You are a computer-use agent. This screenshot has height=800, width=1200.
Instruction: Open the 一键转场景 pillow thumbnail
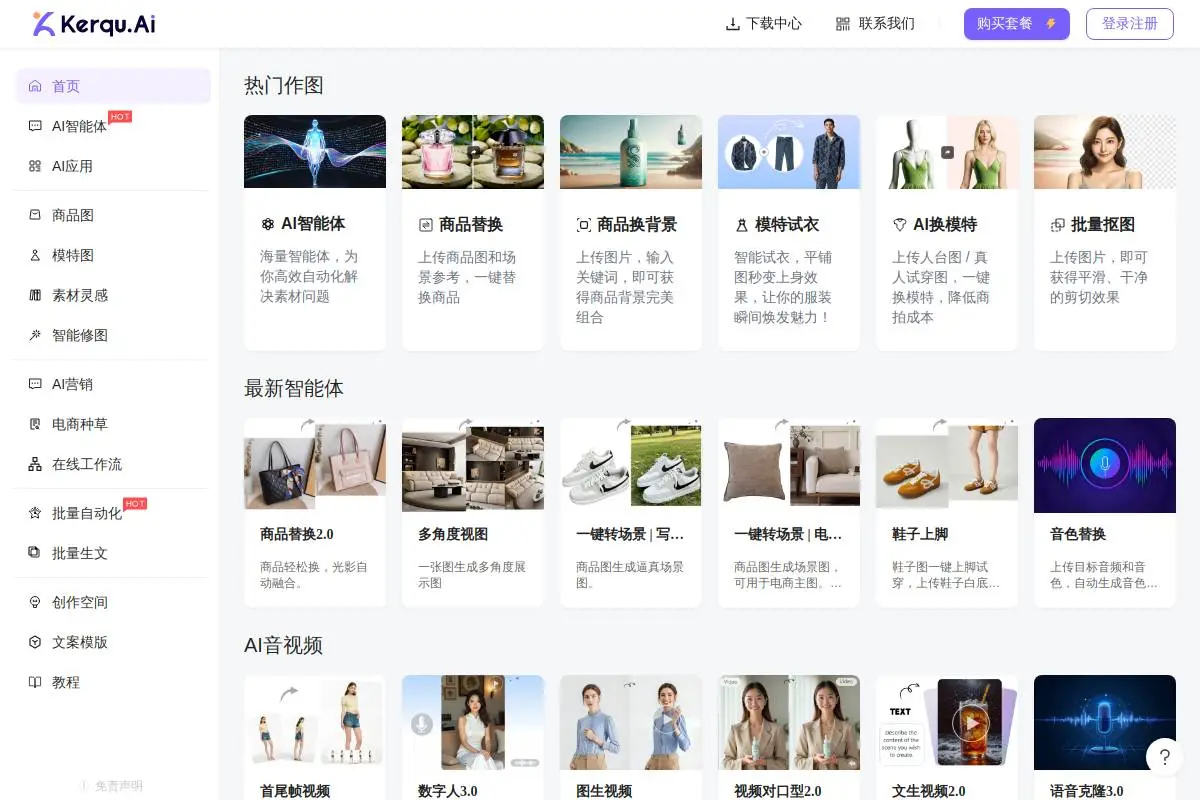(x=789, y=465)
